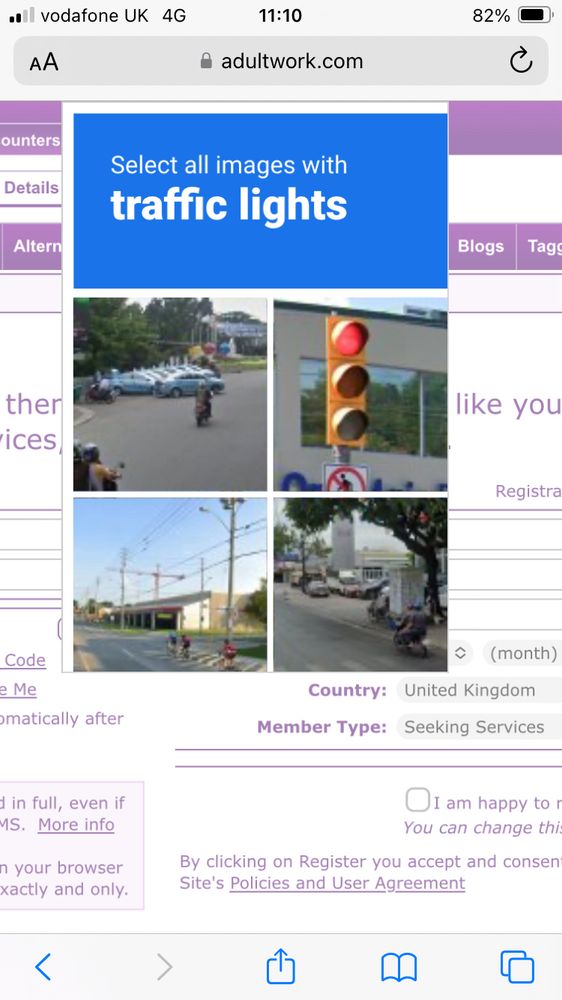
Task: Switch to the Blogs tab
Action: pos(480,246)
